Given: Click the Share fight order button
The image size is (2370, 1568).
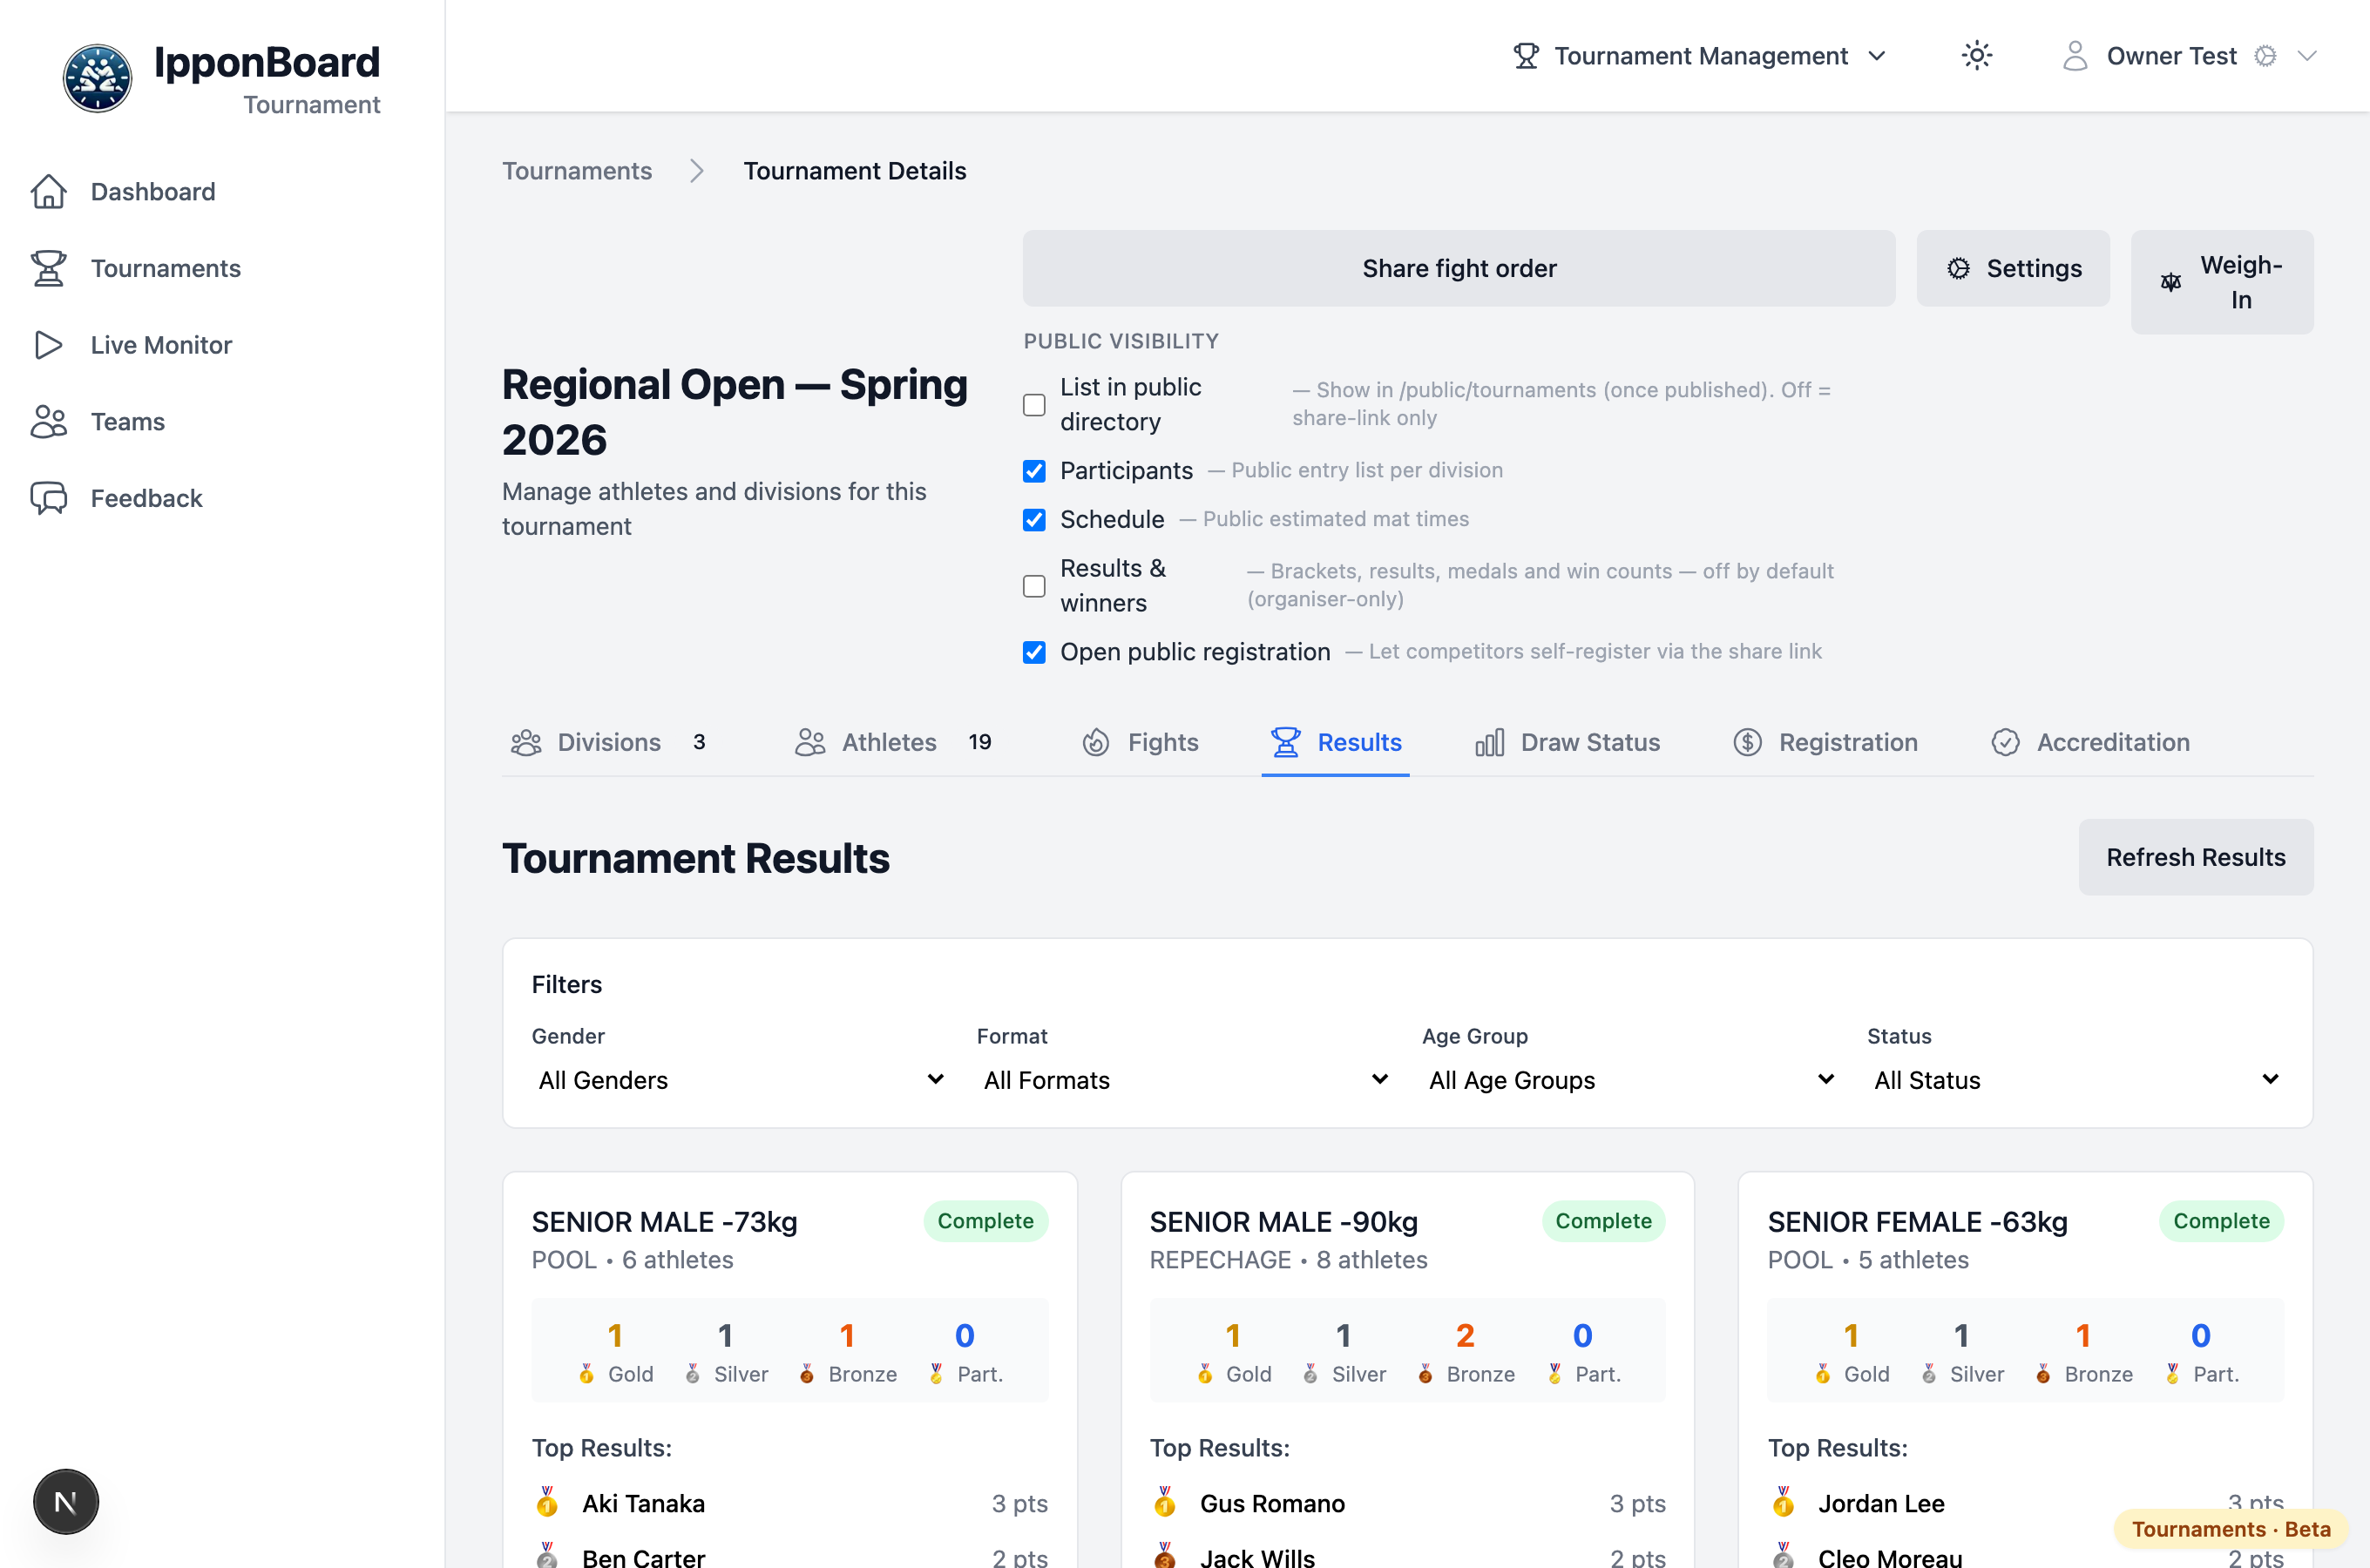Looking at the screenshot, I should pos(1459,268).
